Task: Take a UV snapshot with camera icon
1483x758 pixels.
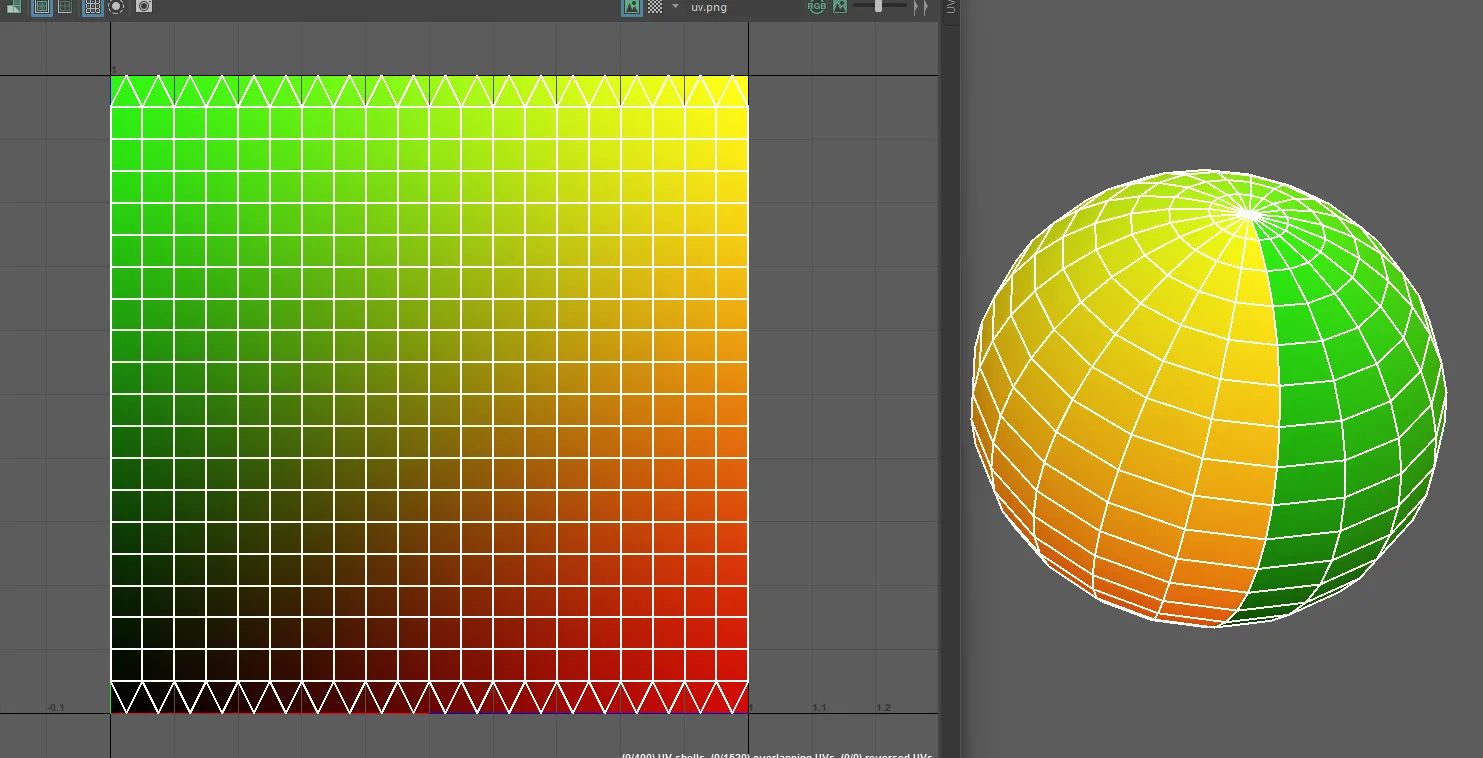Action: [144, 7]
